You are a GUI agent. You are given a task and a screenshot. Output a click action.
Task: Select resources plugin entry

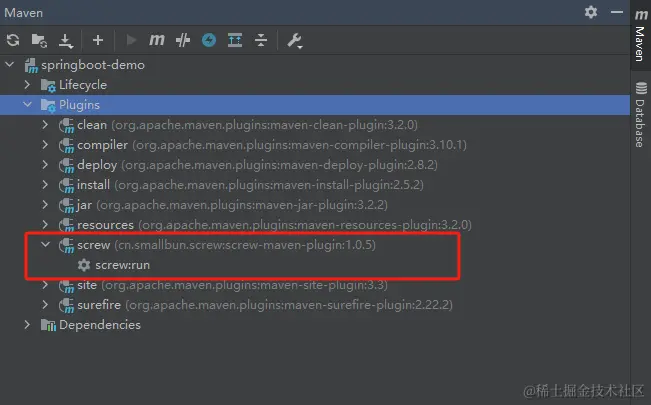tap(274, 225)
